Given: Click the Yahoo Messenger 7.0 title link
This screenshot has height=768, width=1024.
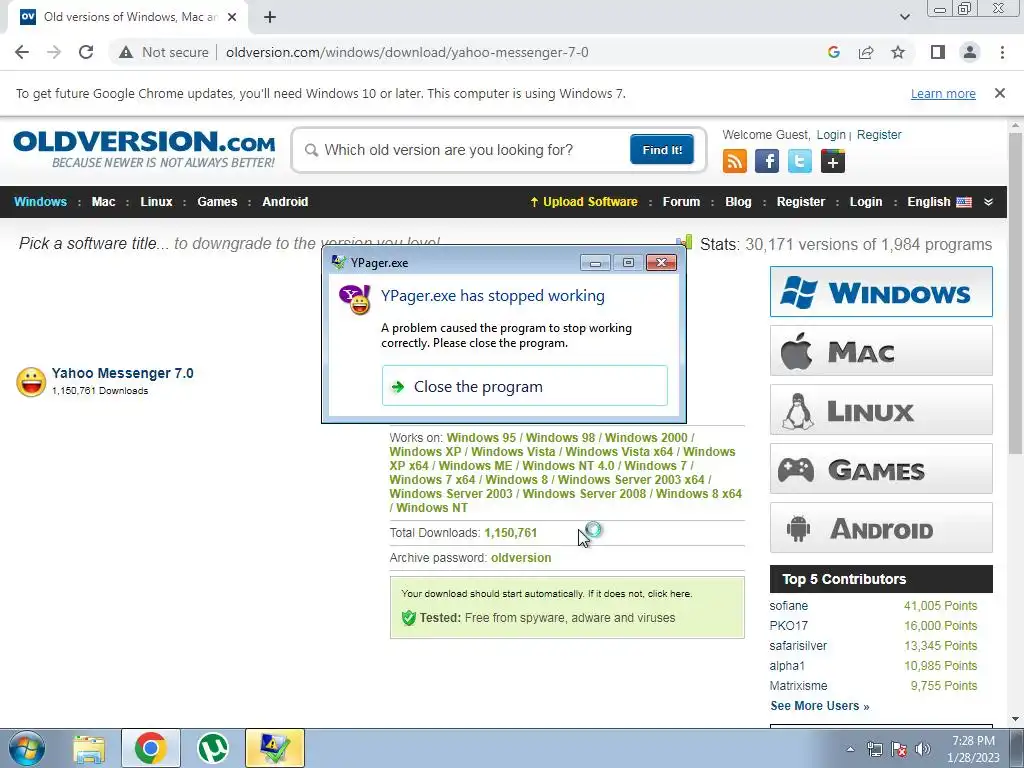Looking at the screenshot, I should (x=123, y=373).
